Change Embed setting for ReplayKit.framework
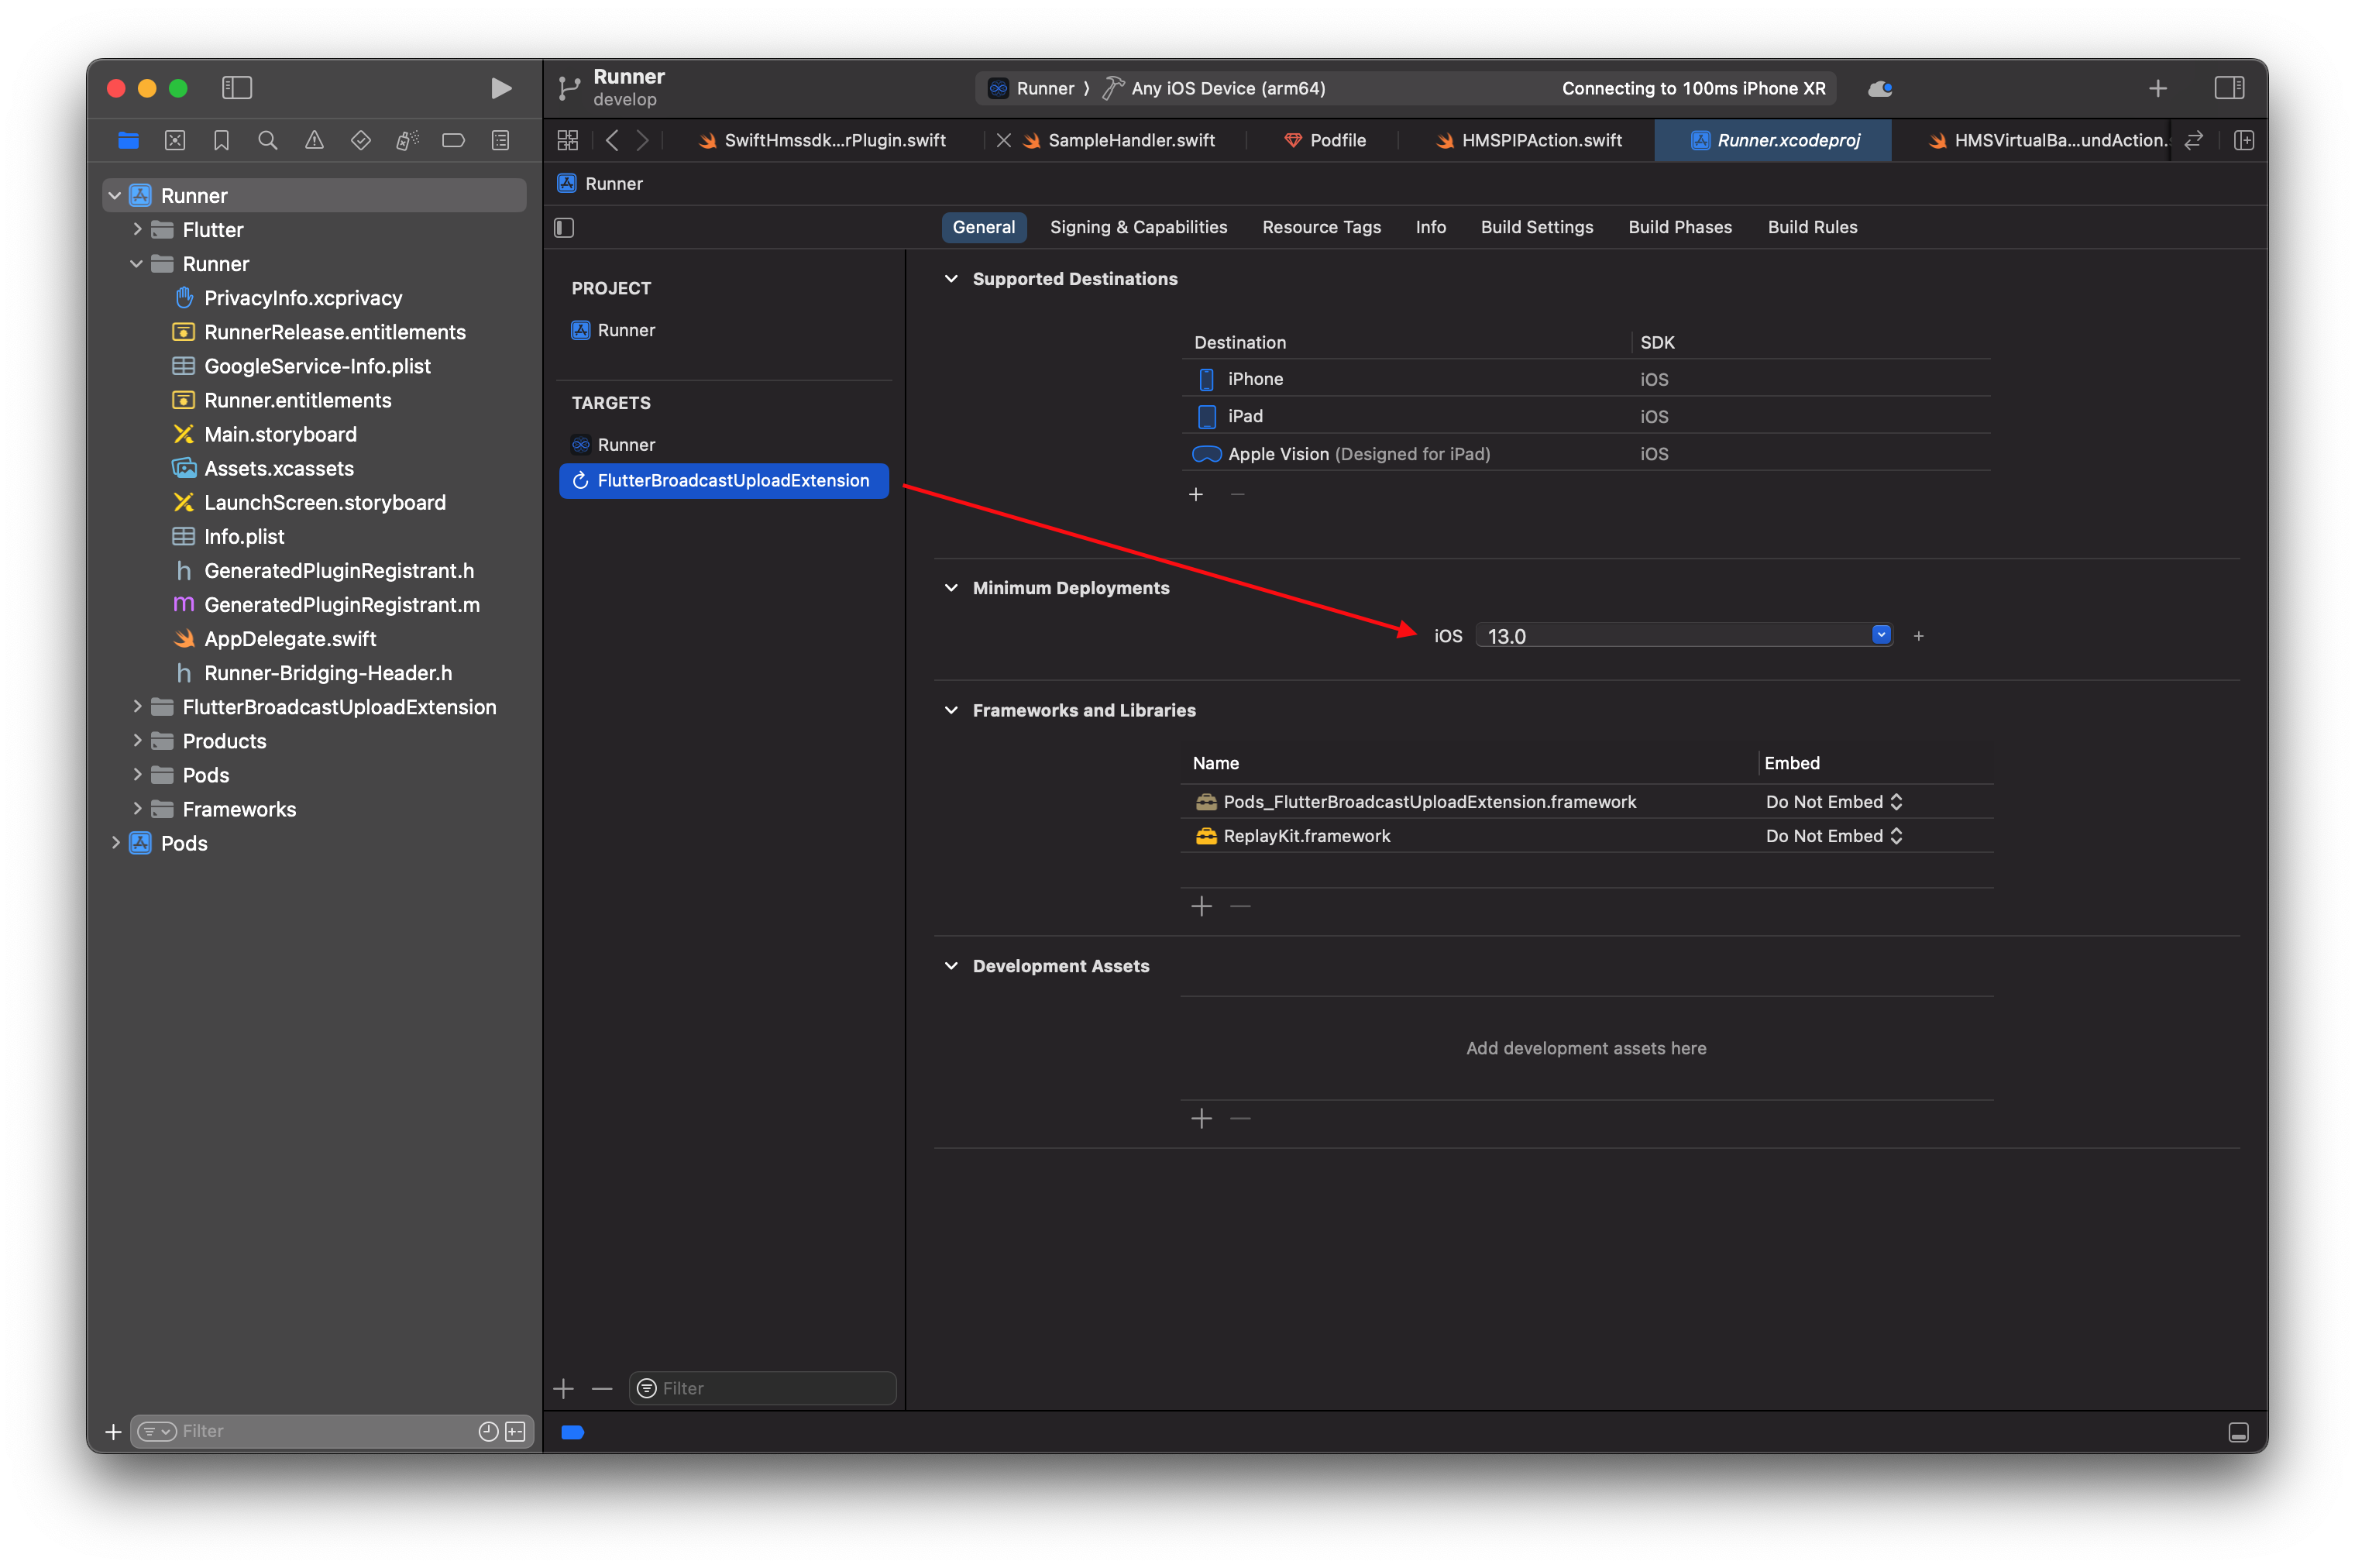The height and width of the screenshot is (1568, 2355). click(1832, 835)
